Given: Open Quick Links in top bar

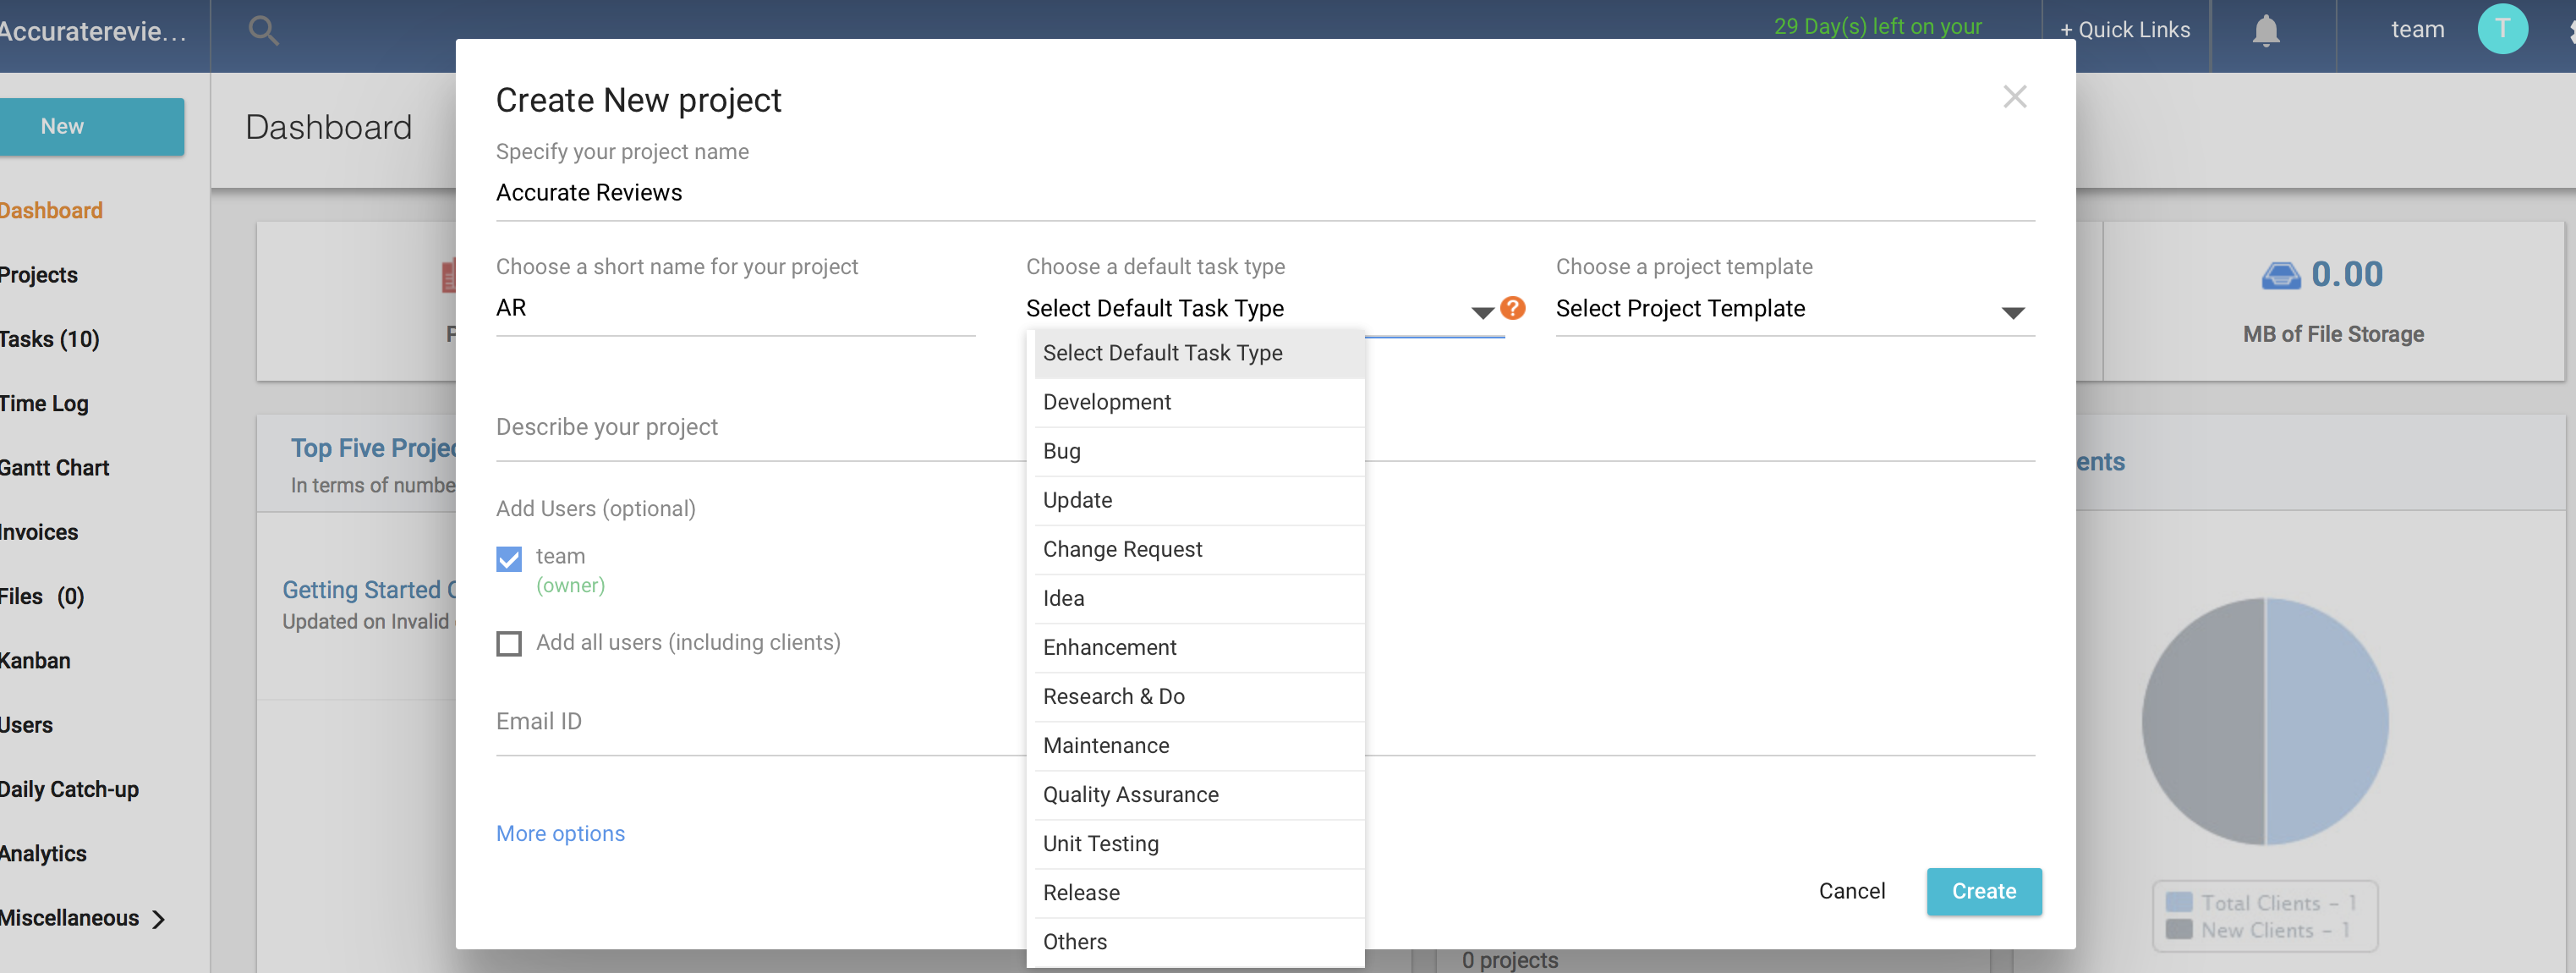Looking at the screenshot, I should coord(2124,30).
